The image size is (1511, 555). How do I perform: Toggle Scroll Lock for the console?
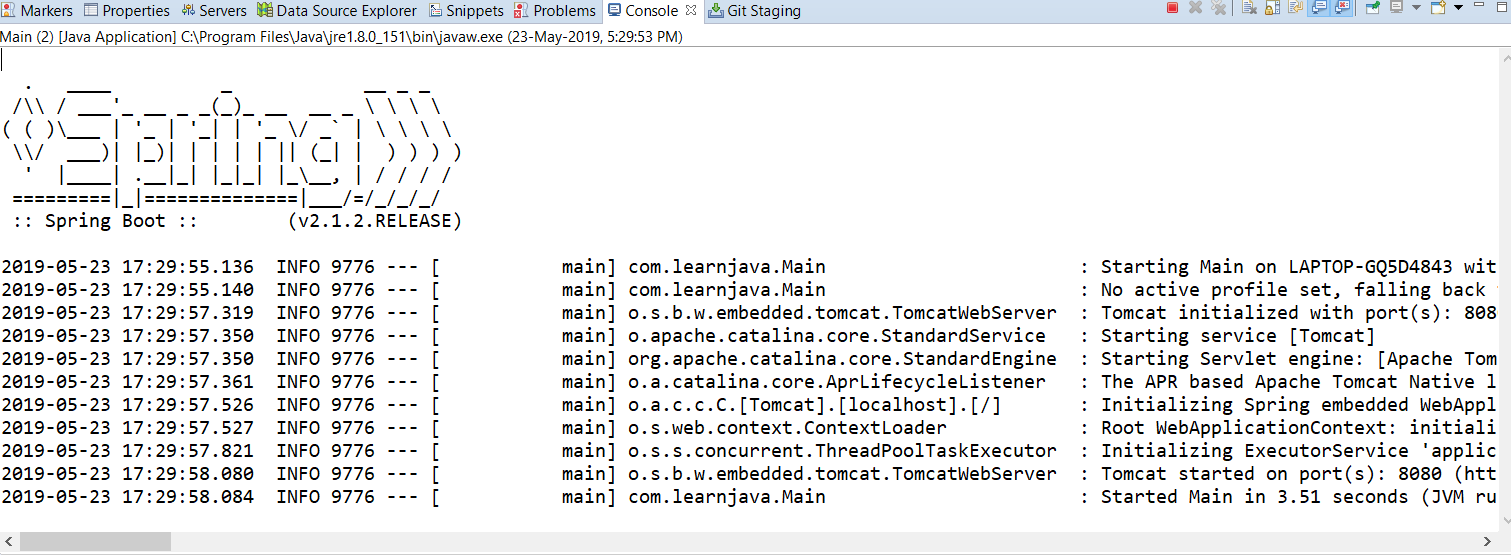tap(1273, 8)
